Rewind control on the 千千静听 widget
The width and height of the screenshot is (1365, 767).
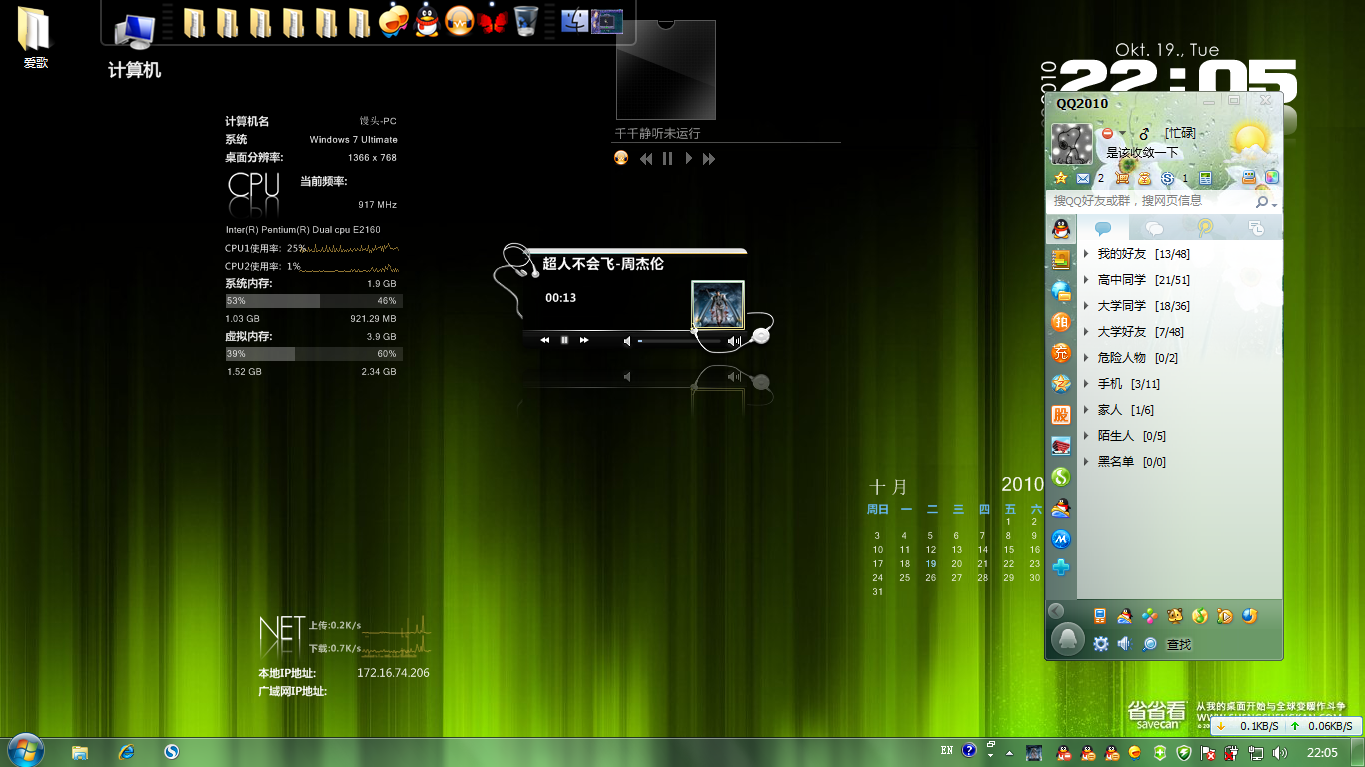(x=647, y=158)
